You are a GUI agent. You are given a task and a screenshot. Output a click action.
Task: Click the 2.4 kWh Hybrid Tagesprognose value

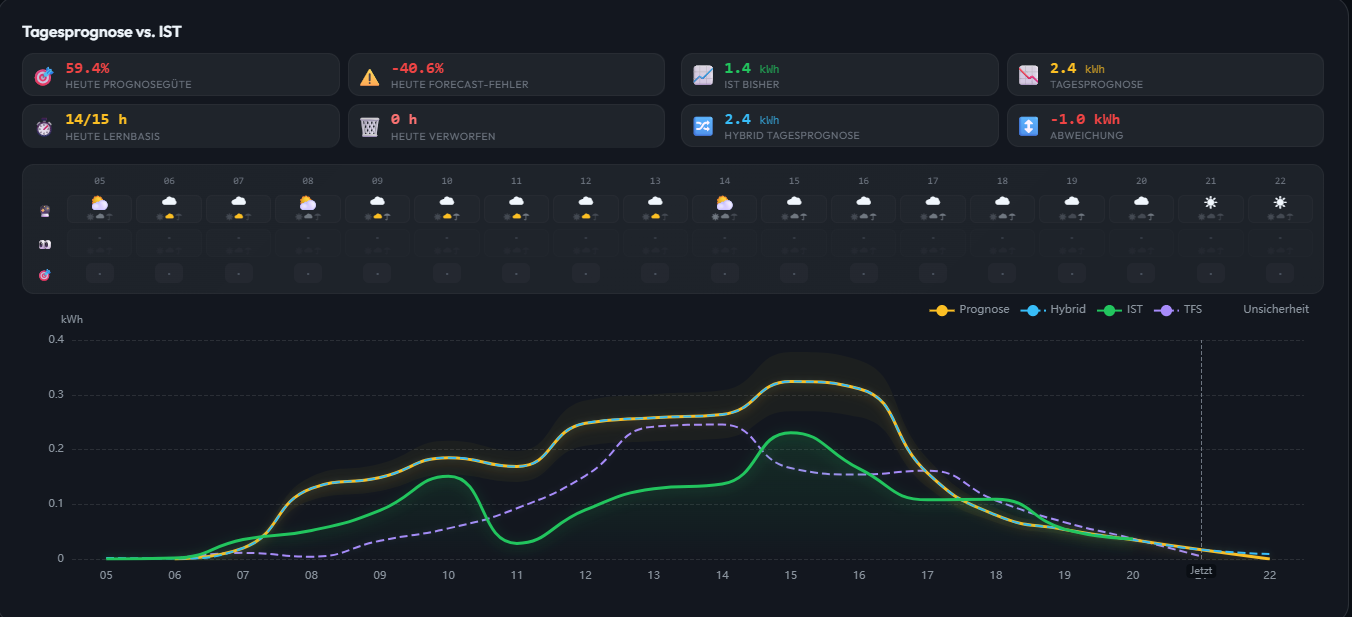pyautogui.click(x=751, y=120)
